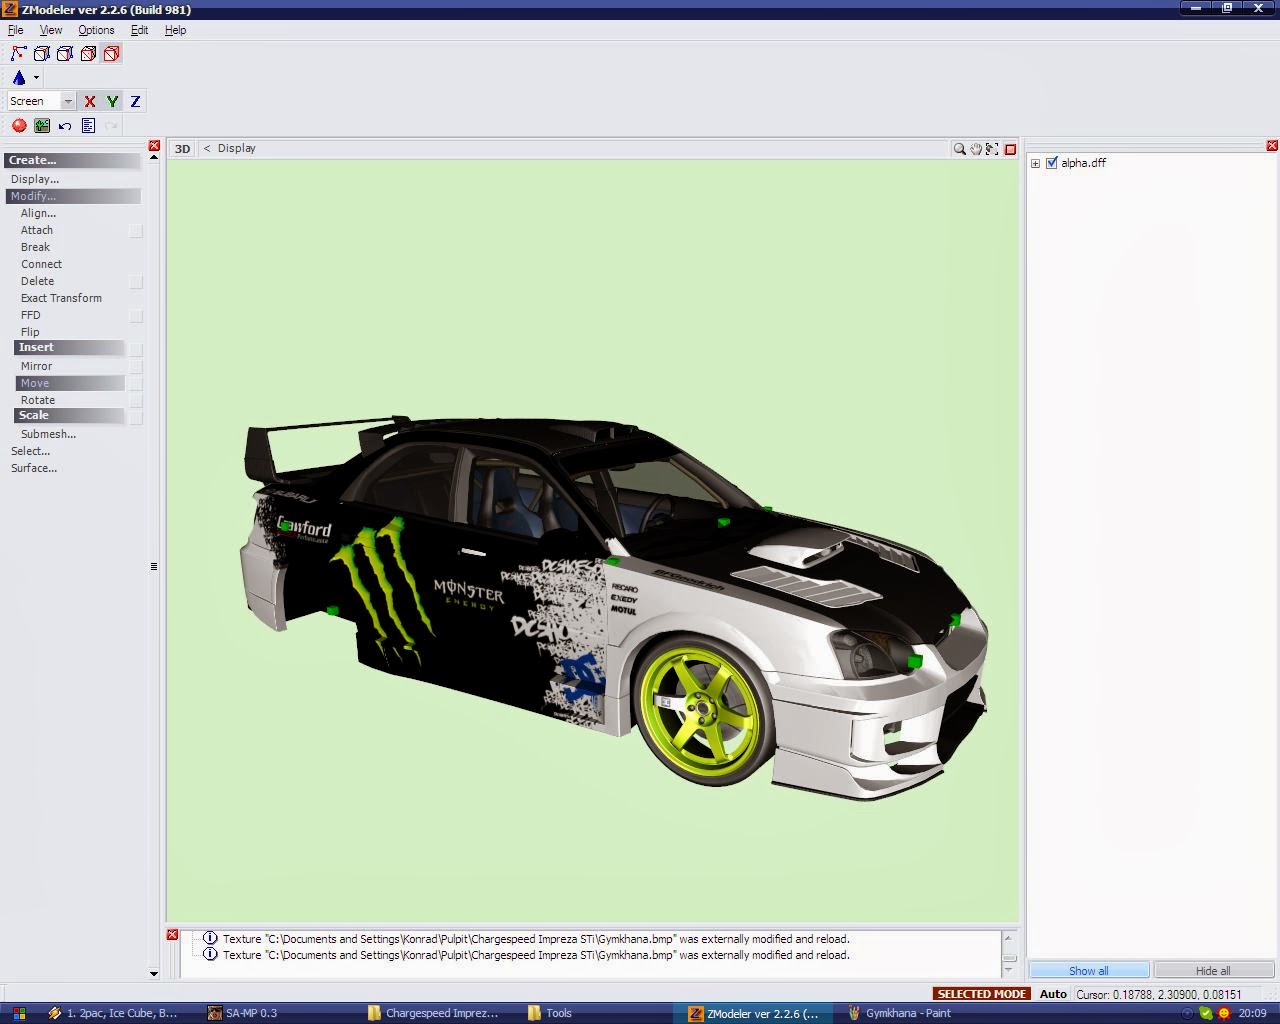1280x1024 pixels.
Task: Open the Edit menu
Action: click(139, 30)
